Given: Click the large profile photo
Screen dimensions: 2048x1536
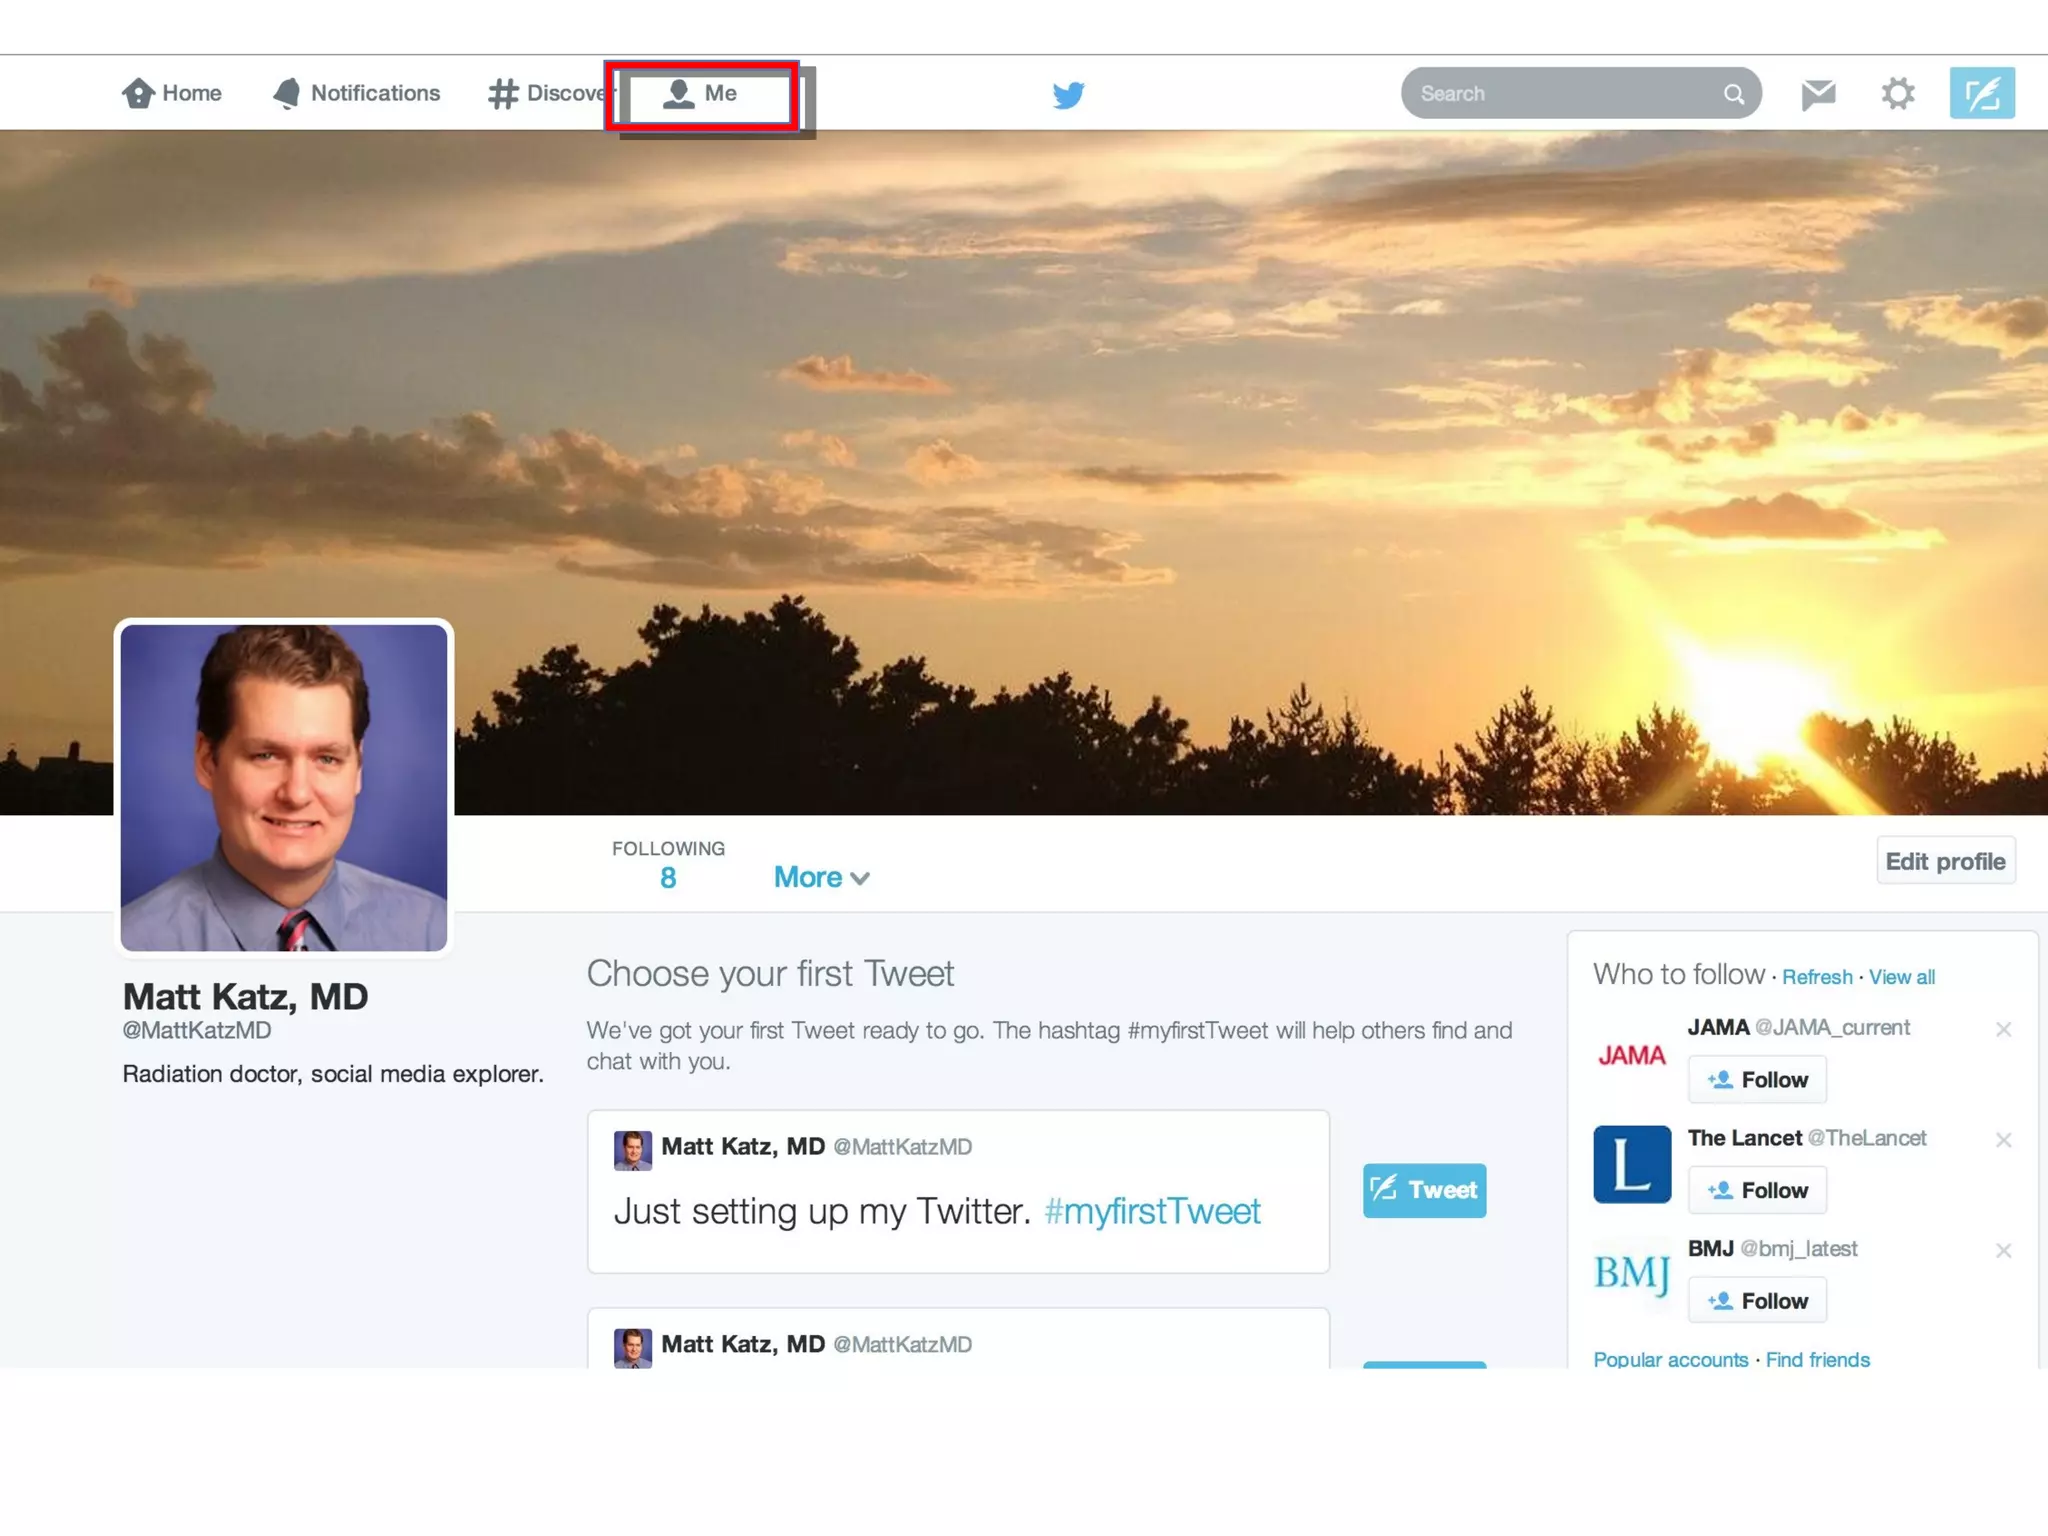Looking at the screenshot, I should click(284, 788).
